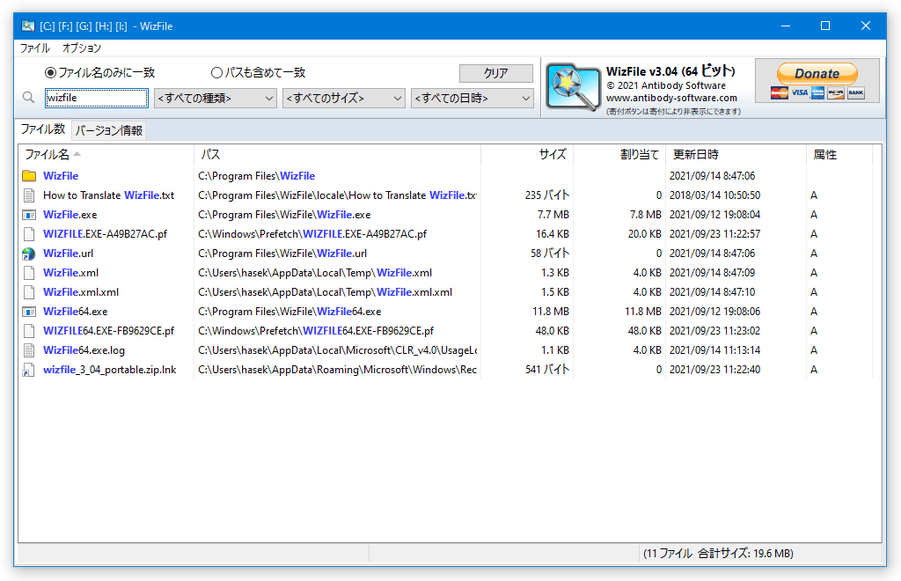
Task: Click the 16.4 KB size cell
Action: tap(552, 234)
